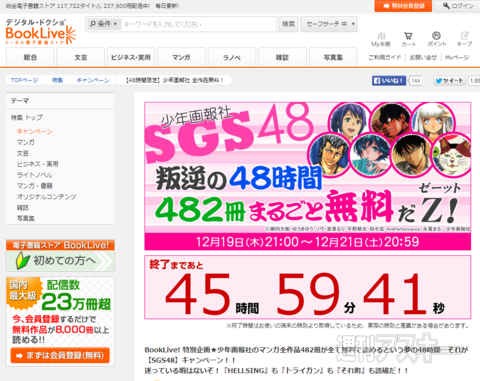Open 特集 トップ in the sidebar
The image size is (480, 381).
click(27, 117)
